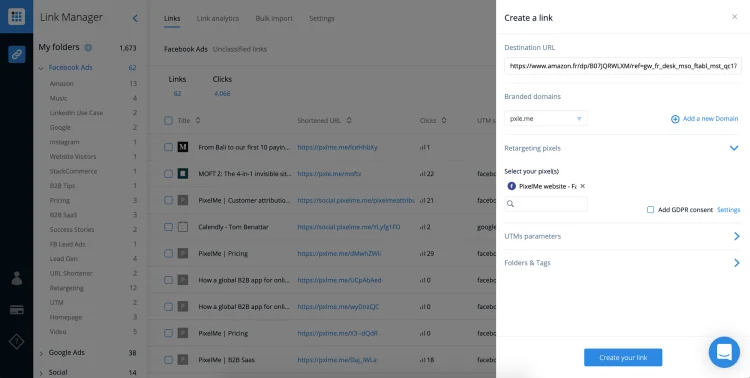This screenshot has height=378, width=750.
Task: Click Medium favicon of From Bali row
Action: [183, 147]
